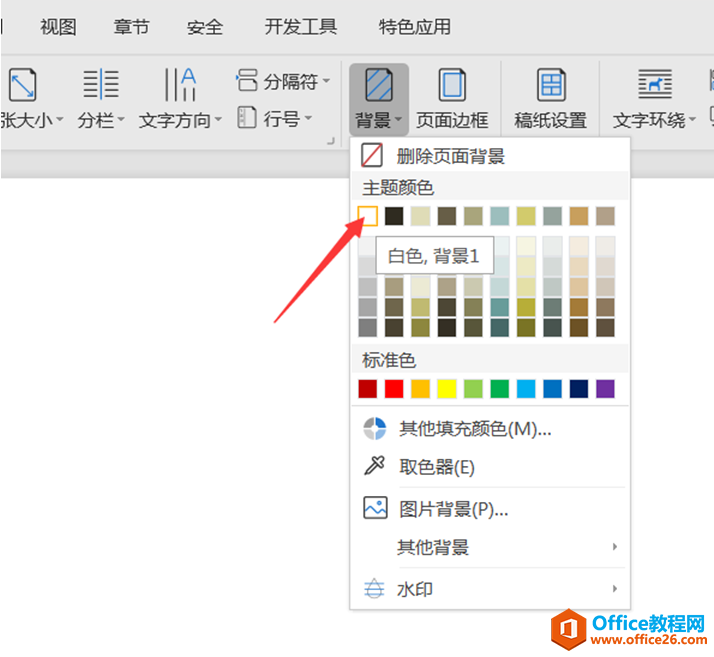Click the eyedropper icon
The image size is (714, 657).
point(375,465)
